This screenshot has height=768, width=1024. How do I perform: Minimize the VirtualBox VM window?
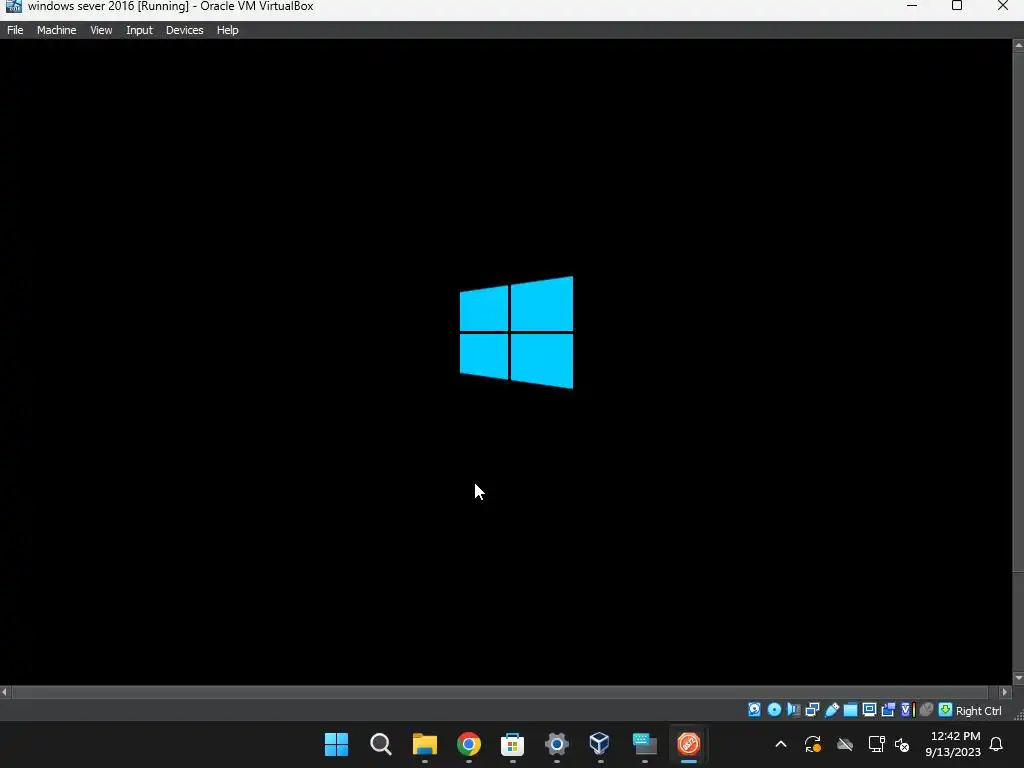[x=912, y=6]
